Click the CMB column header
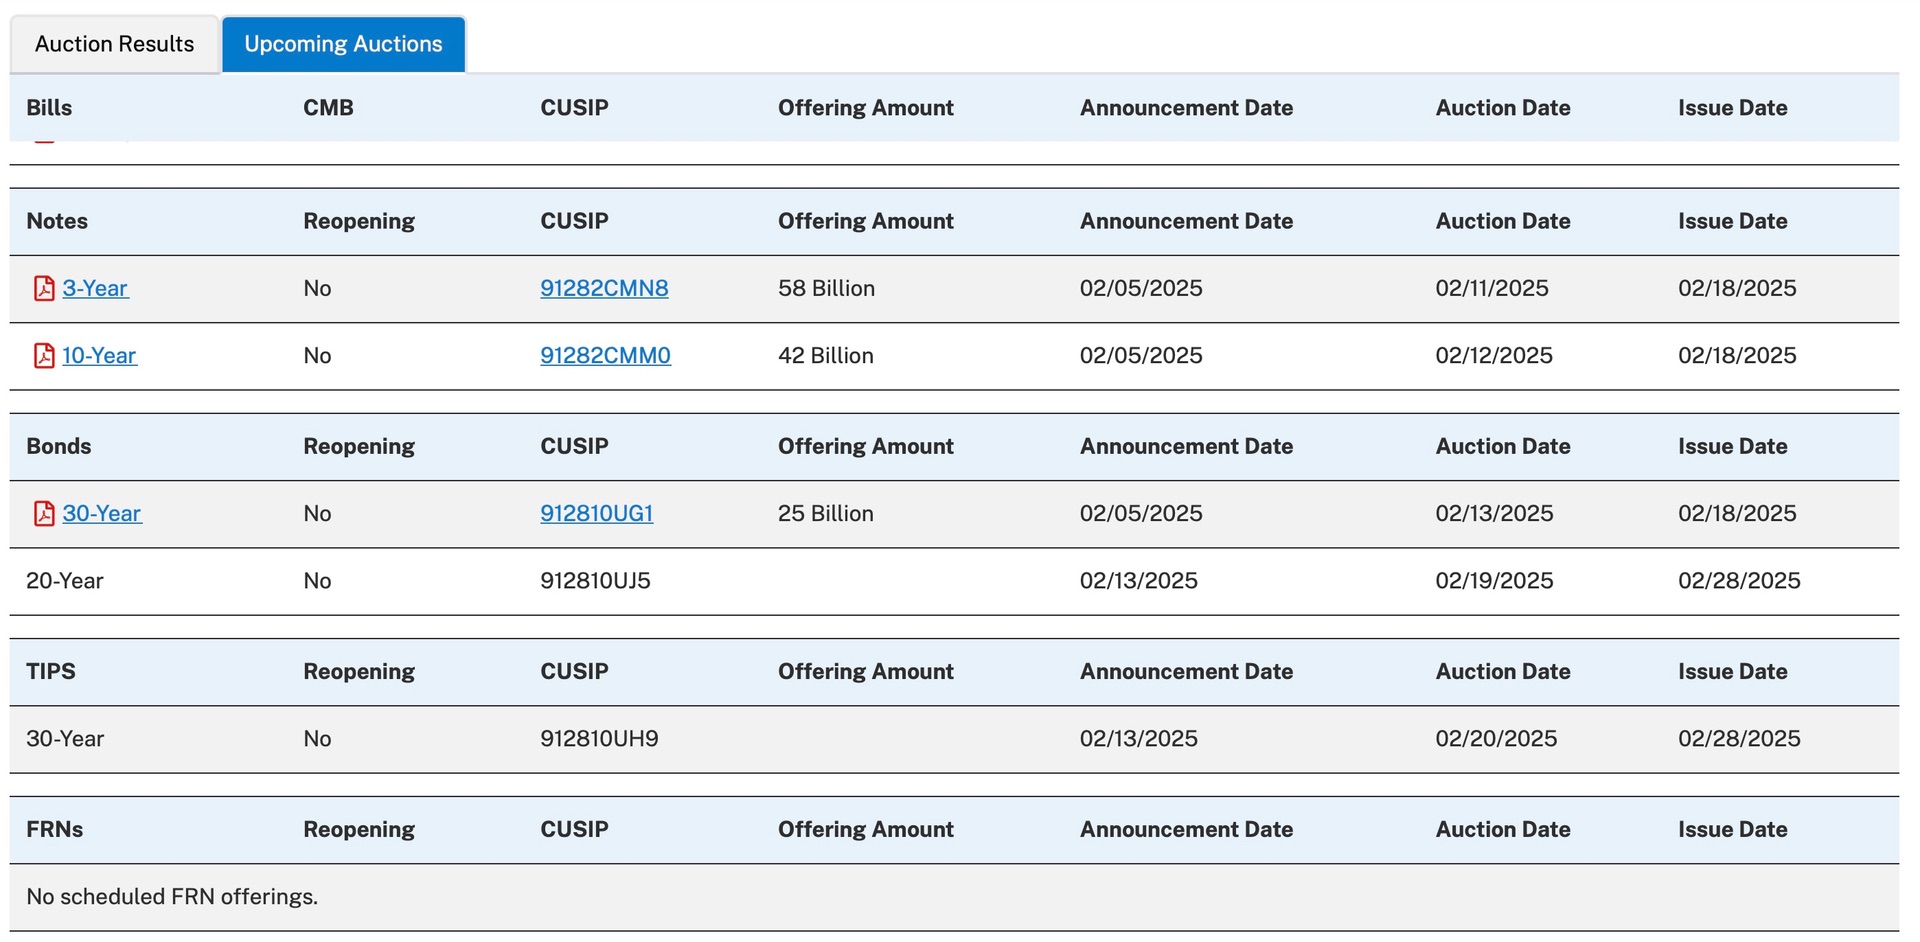The height and width of the screenshot is (942, 1920). [328, 108]
